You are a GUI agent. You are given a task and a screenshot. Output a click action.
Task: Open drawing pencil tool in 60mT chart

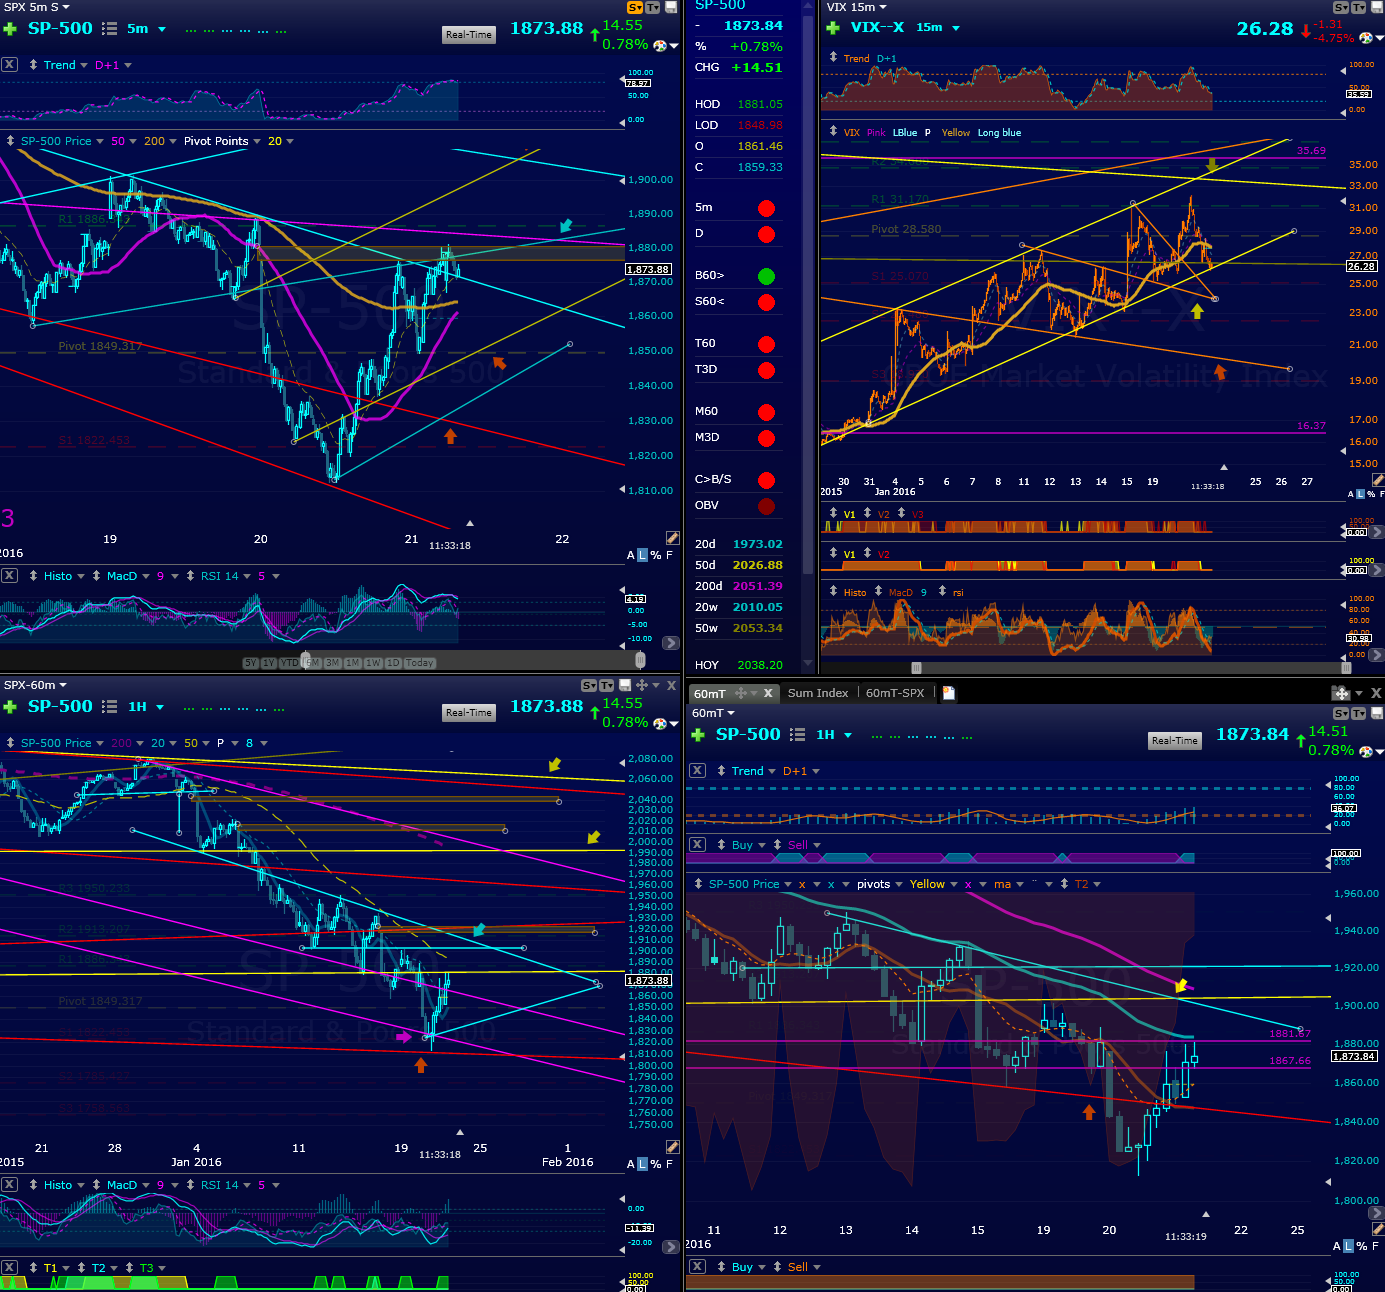[1377, 1229]
